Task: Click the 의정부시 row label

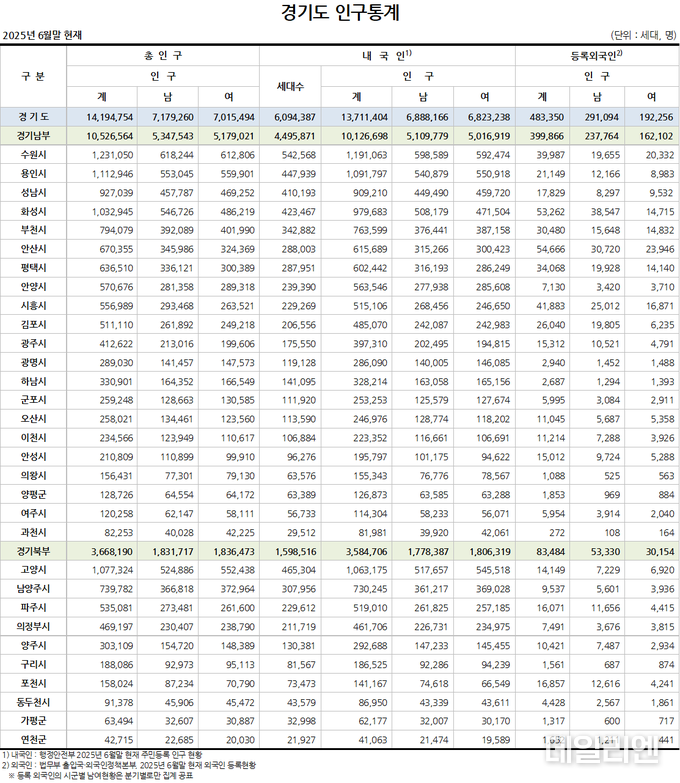Action: [33, 626]
